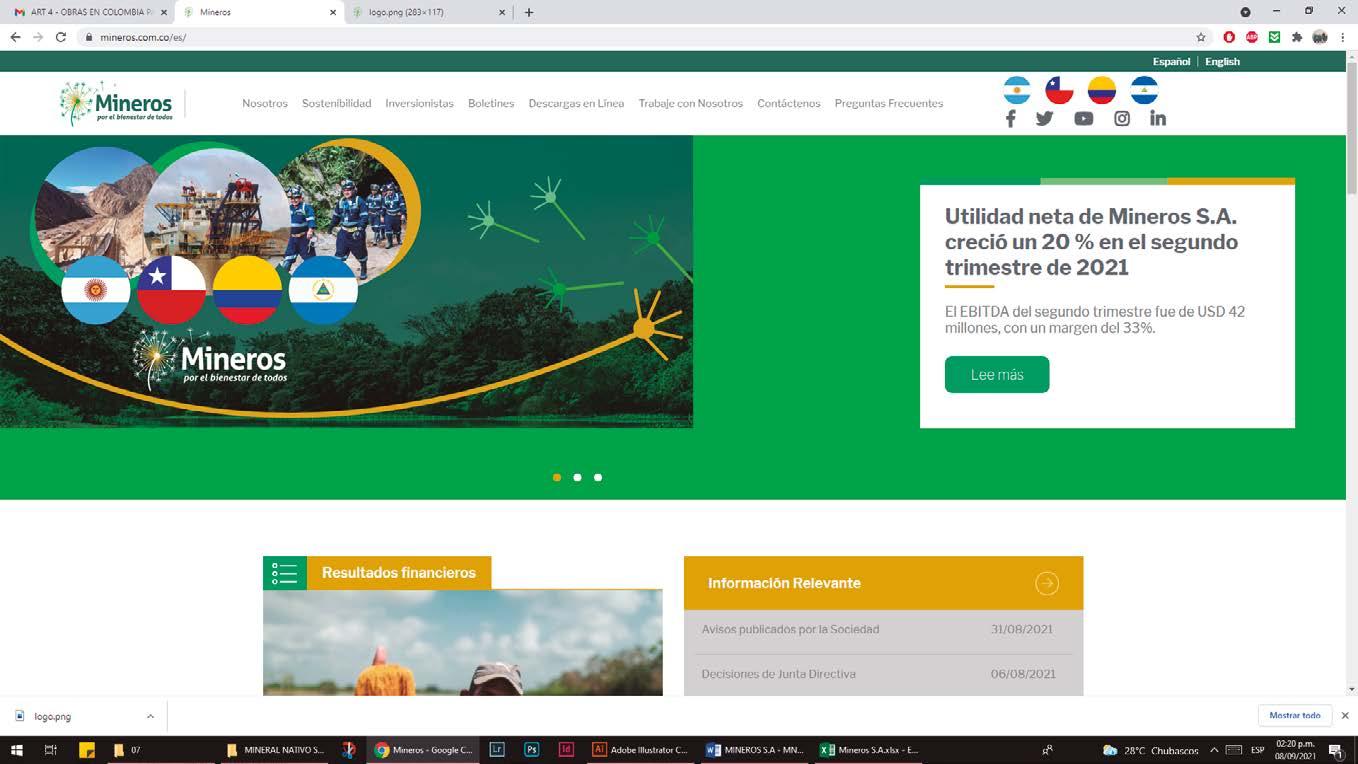Open Windows Start menu
1358x764 pixels.
pyautogui.click(x=16, y=750)
